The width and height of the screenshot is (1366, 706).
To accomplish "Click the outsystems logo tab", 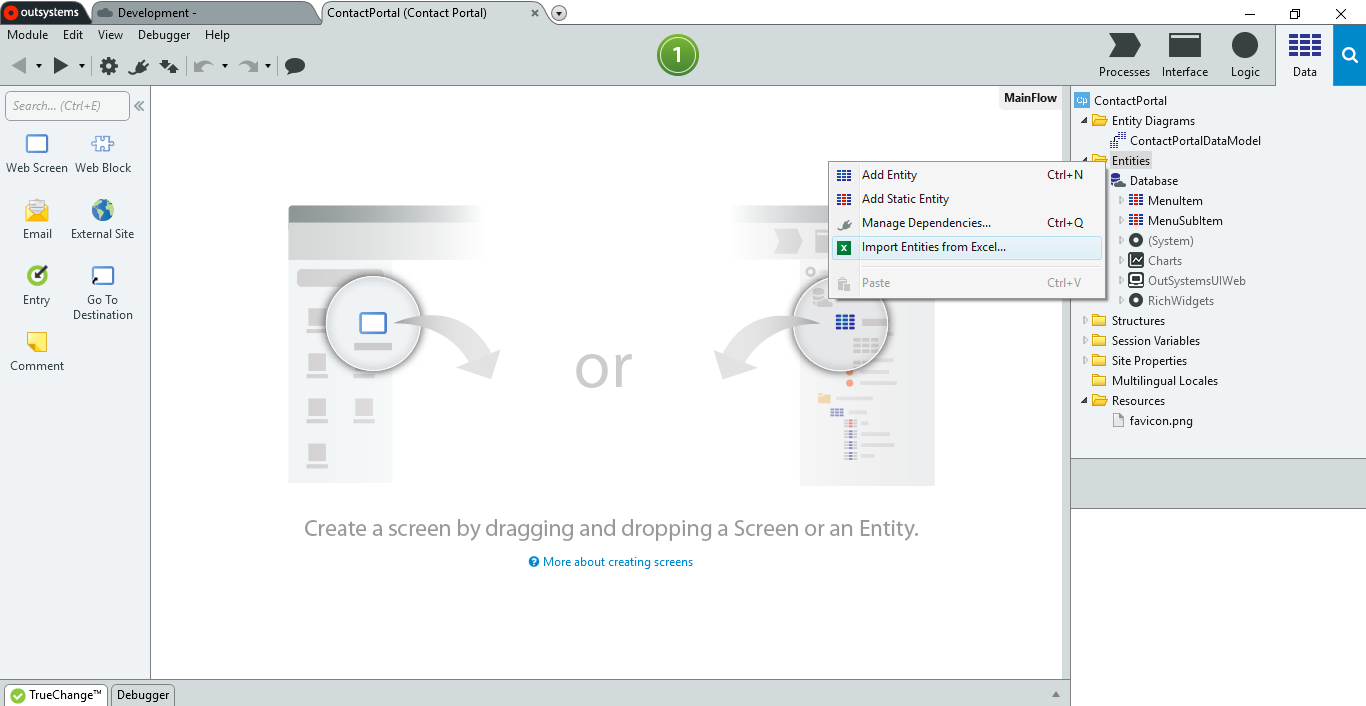I will click(x=45, y=13).
